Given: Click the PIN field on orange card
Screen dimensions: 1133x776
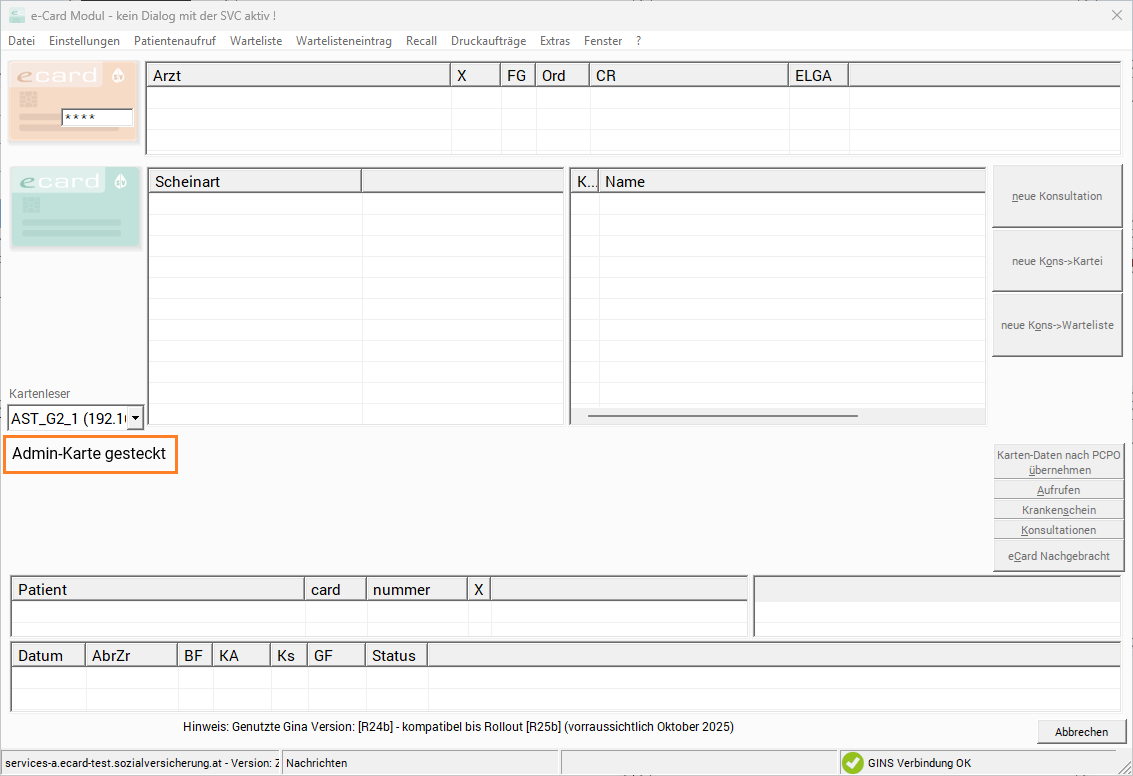Looking at the screenshot, I should pos(96,117).
